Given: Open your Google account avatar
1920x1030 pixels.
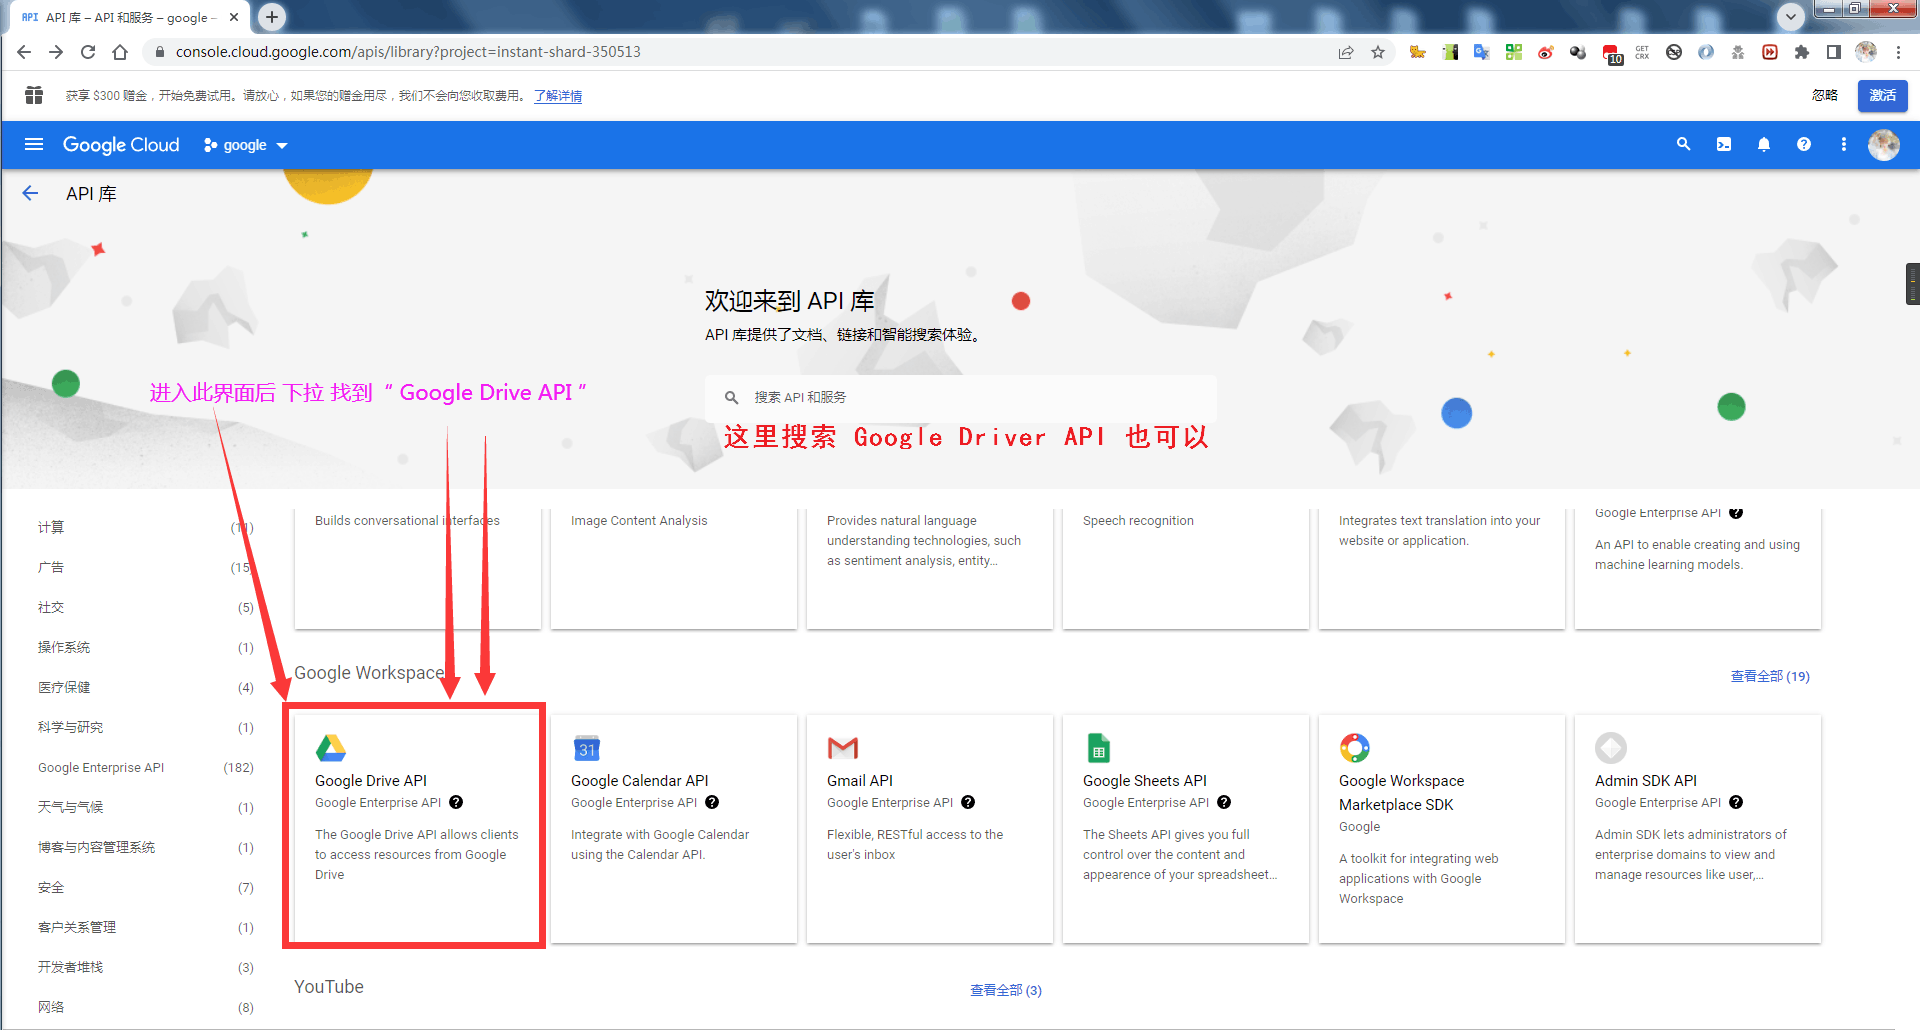Looking at the screenshot, I should [x=1884, y=144].
